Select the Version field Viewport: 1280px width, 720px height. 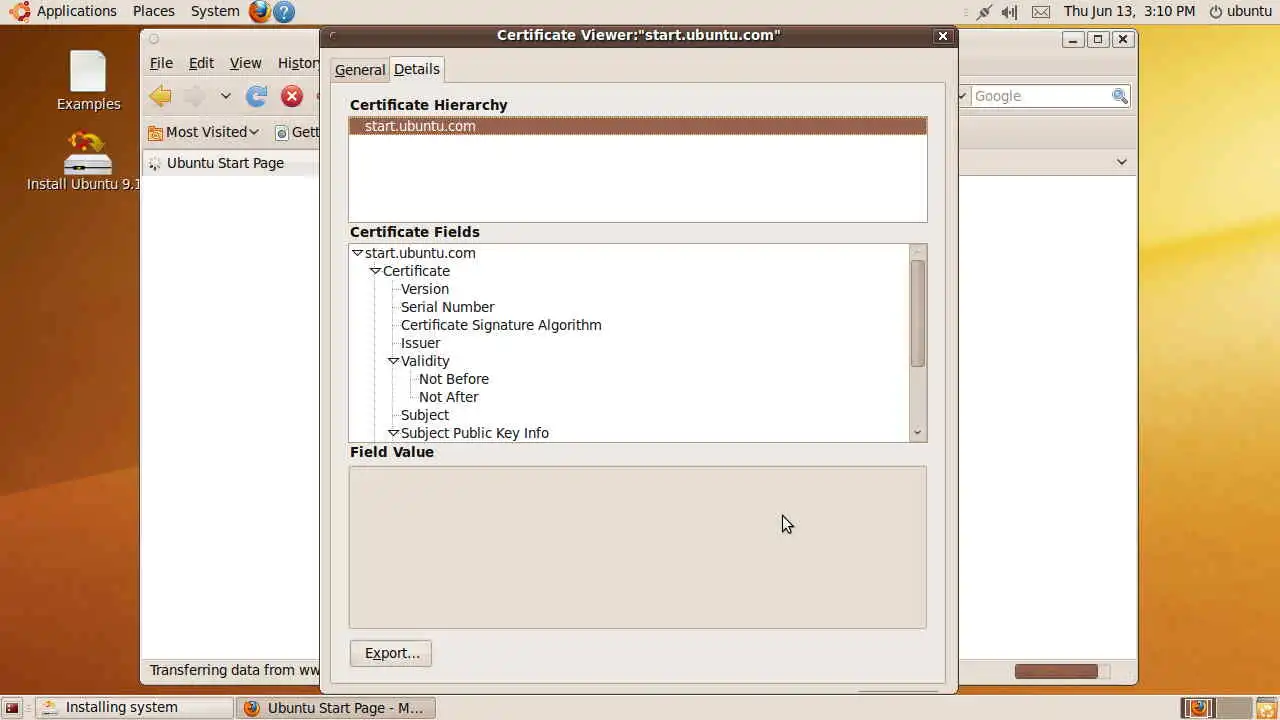(425, 289)
